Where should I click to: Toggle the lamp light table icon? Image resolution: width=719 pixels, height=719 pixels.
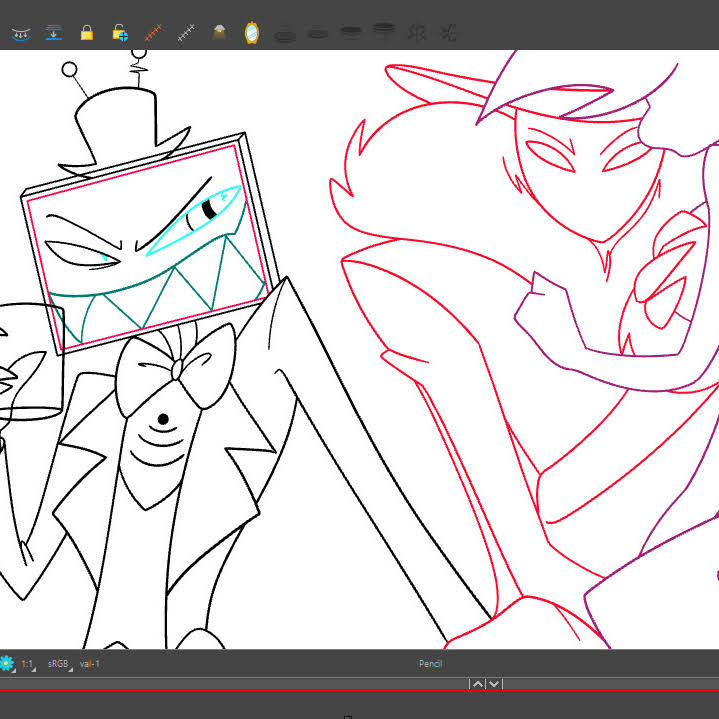219,33
